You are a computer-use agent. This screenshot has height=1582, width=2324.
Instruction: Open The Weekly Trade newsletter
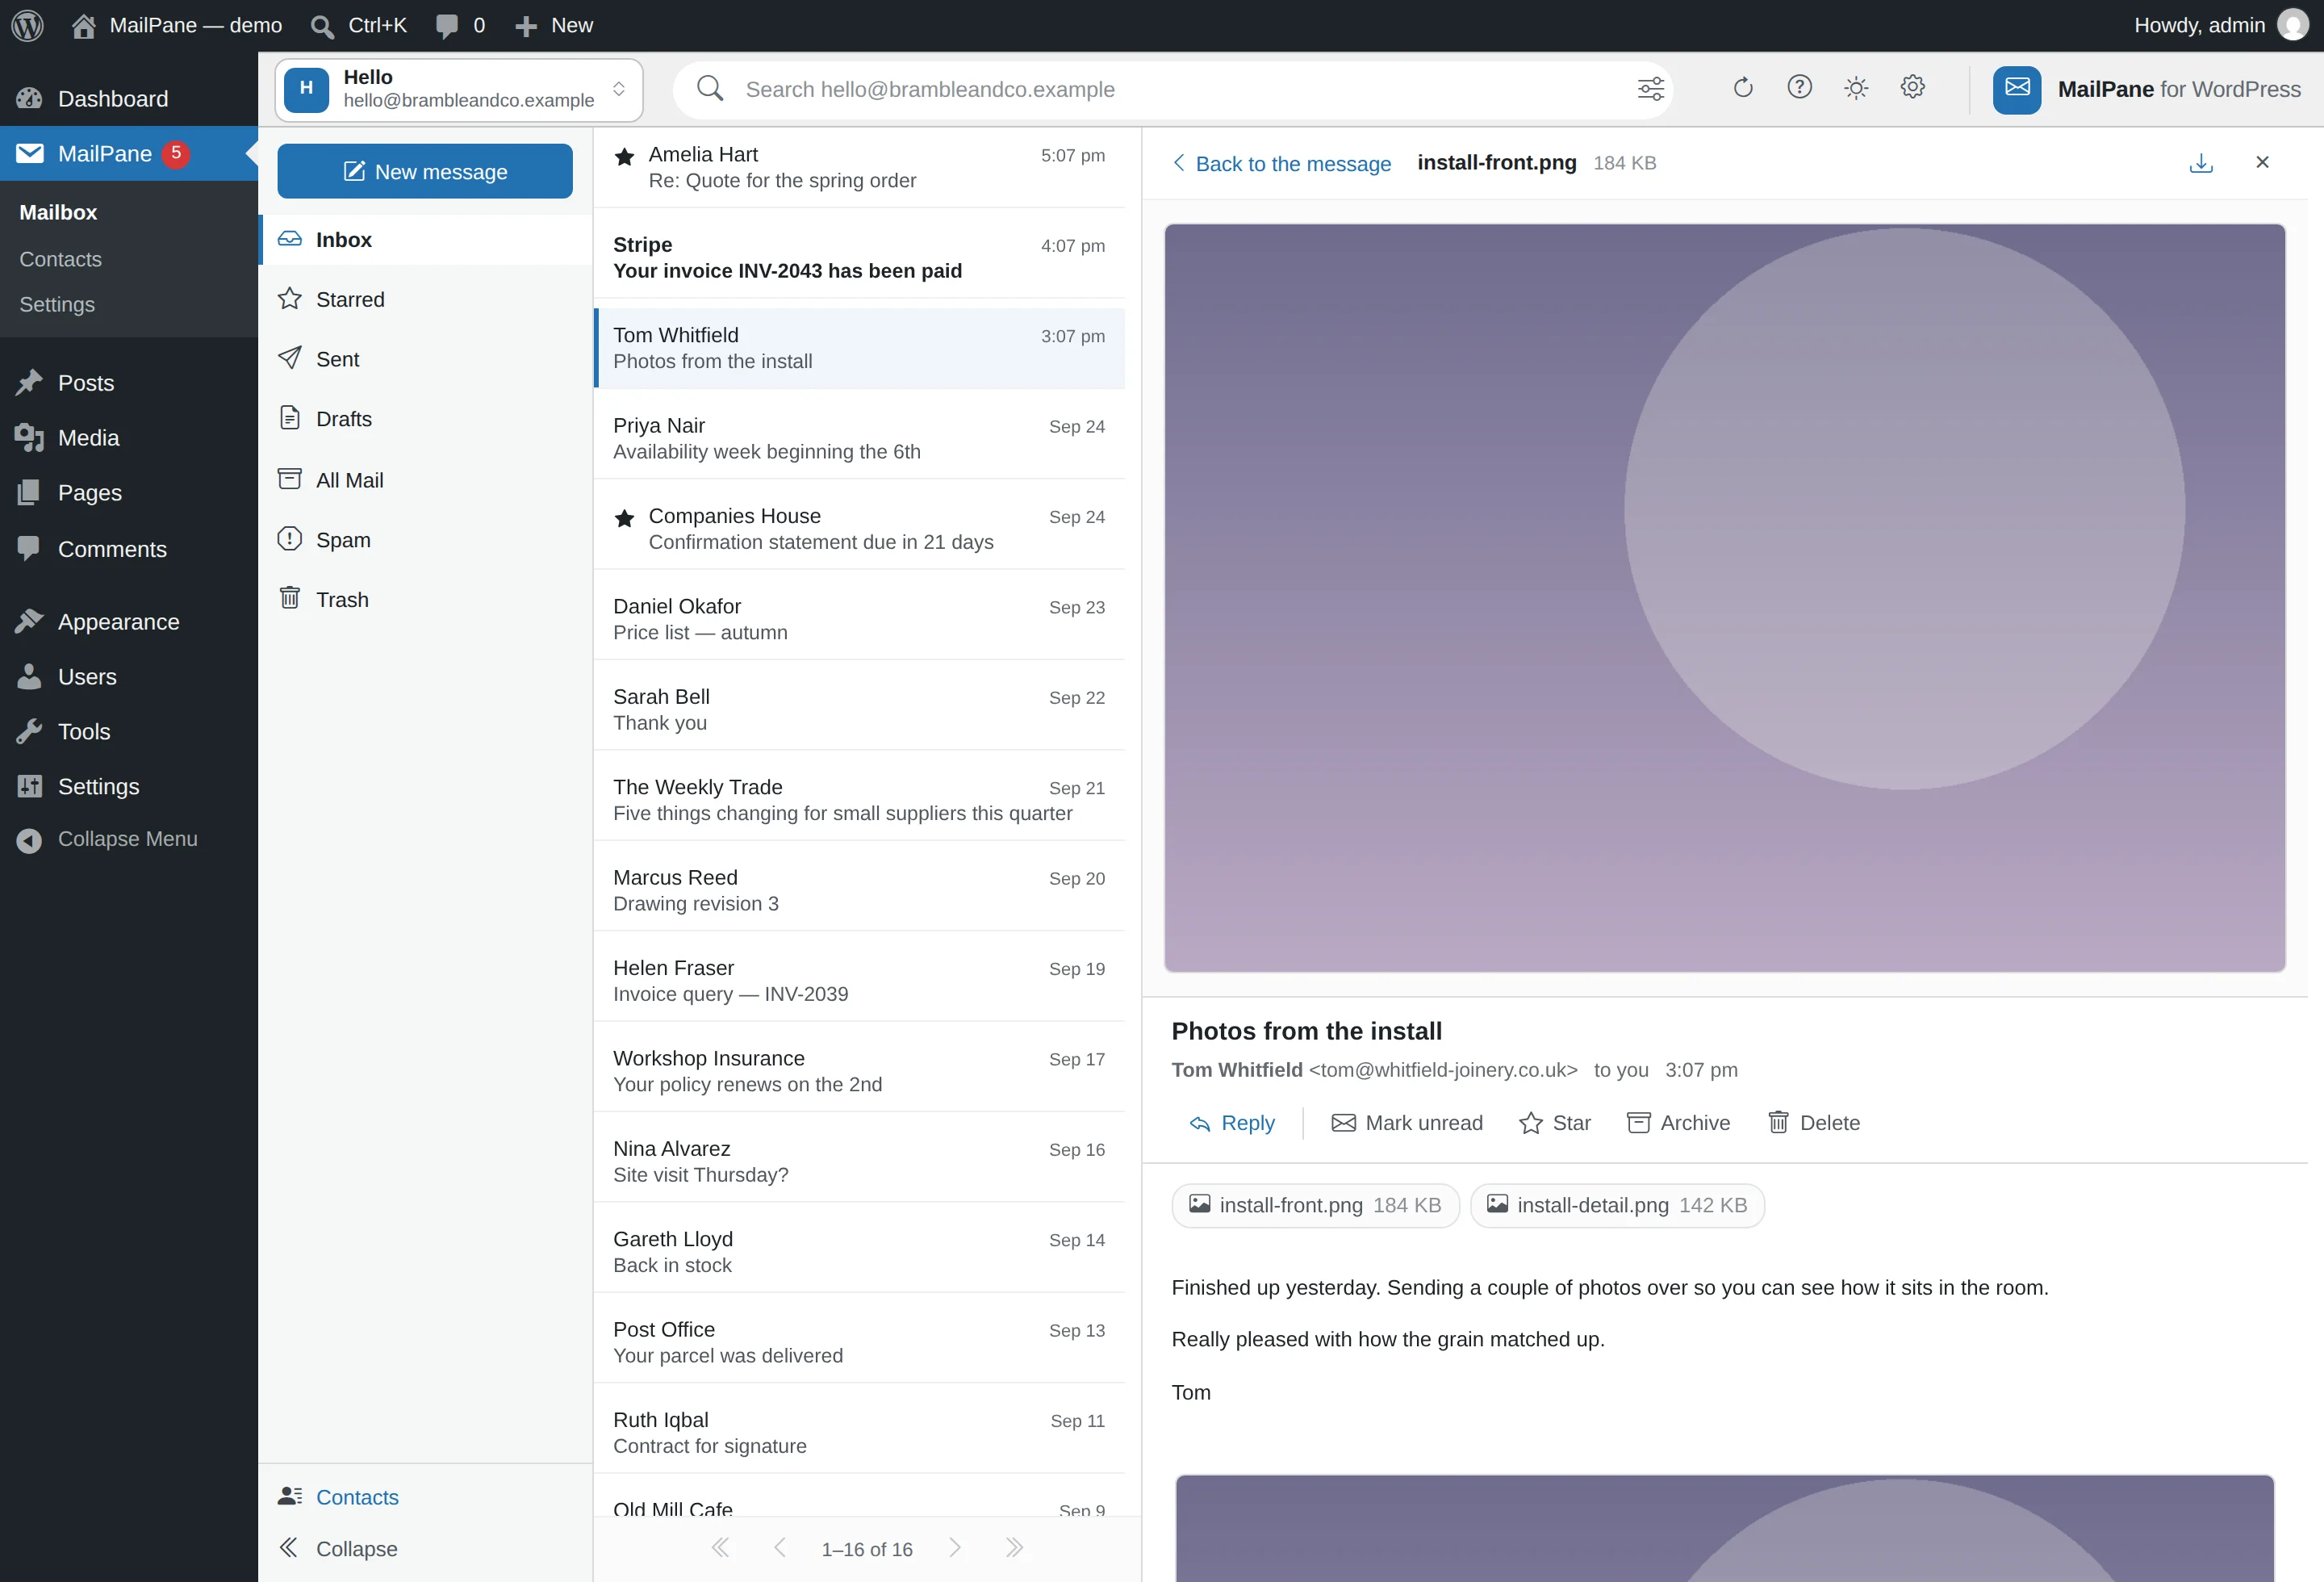coord(859,800)
